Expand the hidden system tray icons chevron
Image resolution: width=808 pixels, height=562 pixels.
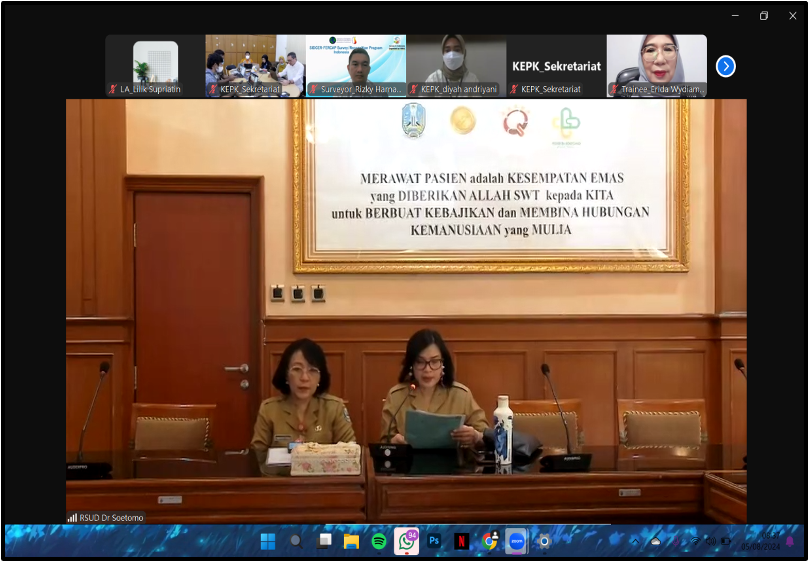point(634,541)
